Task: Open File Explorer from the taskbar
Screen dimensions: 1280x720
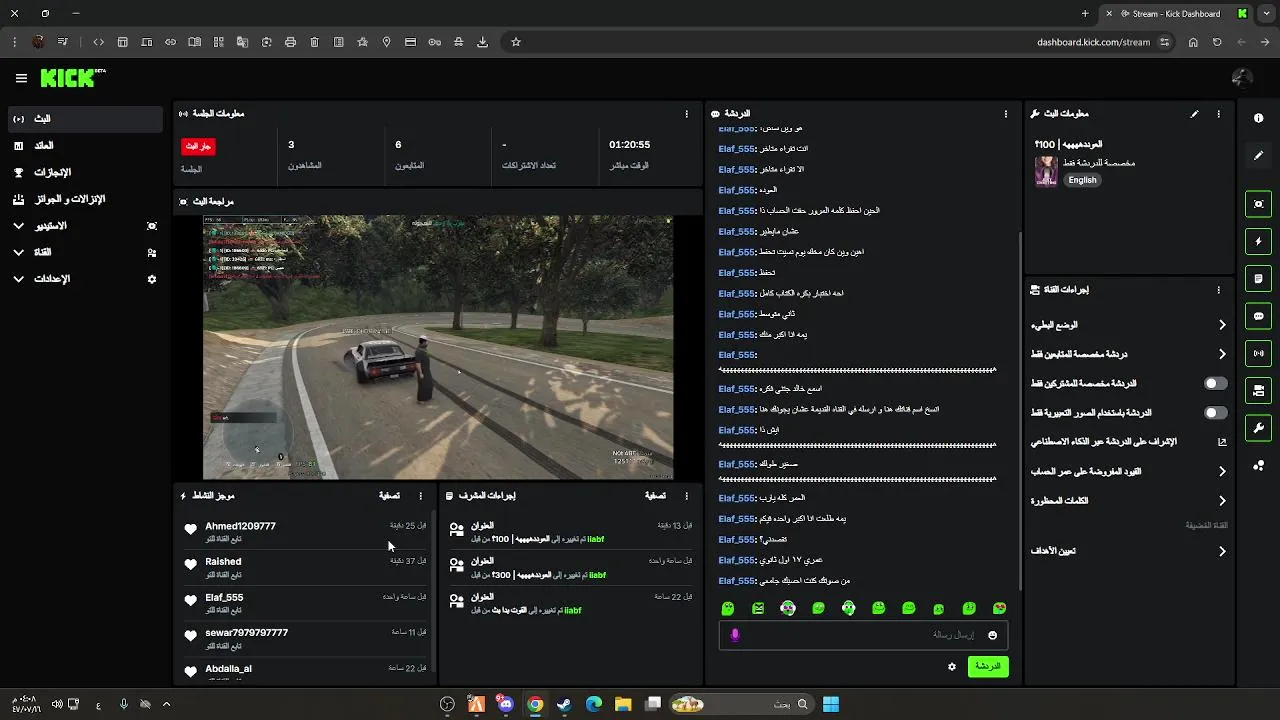Action: [x=623, y=704]
